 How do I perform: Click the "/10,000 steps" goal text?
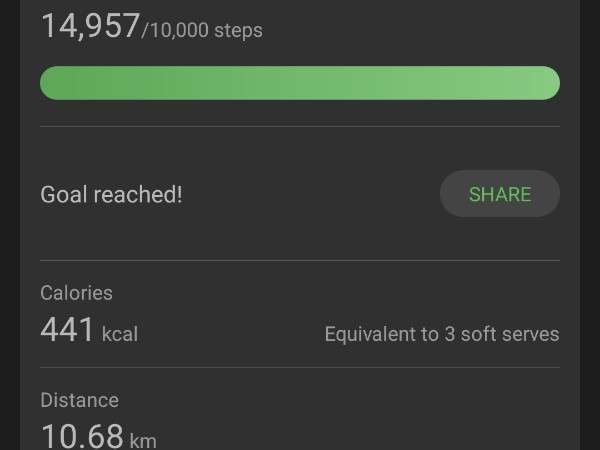[x=203, y=30]
